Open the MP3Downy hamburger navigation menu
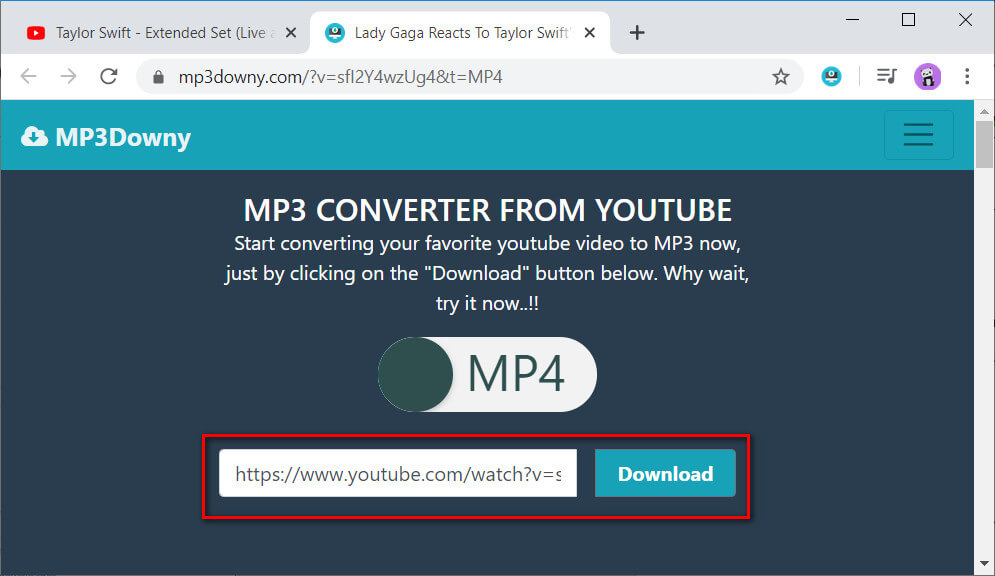 click(x=918, y=134)
